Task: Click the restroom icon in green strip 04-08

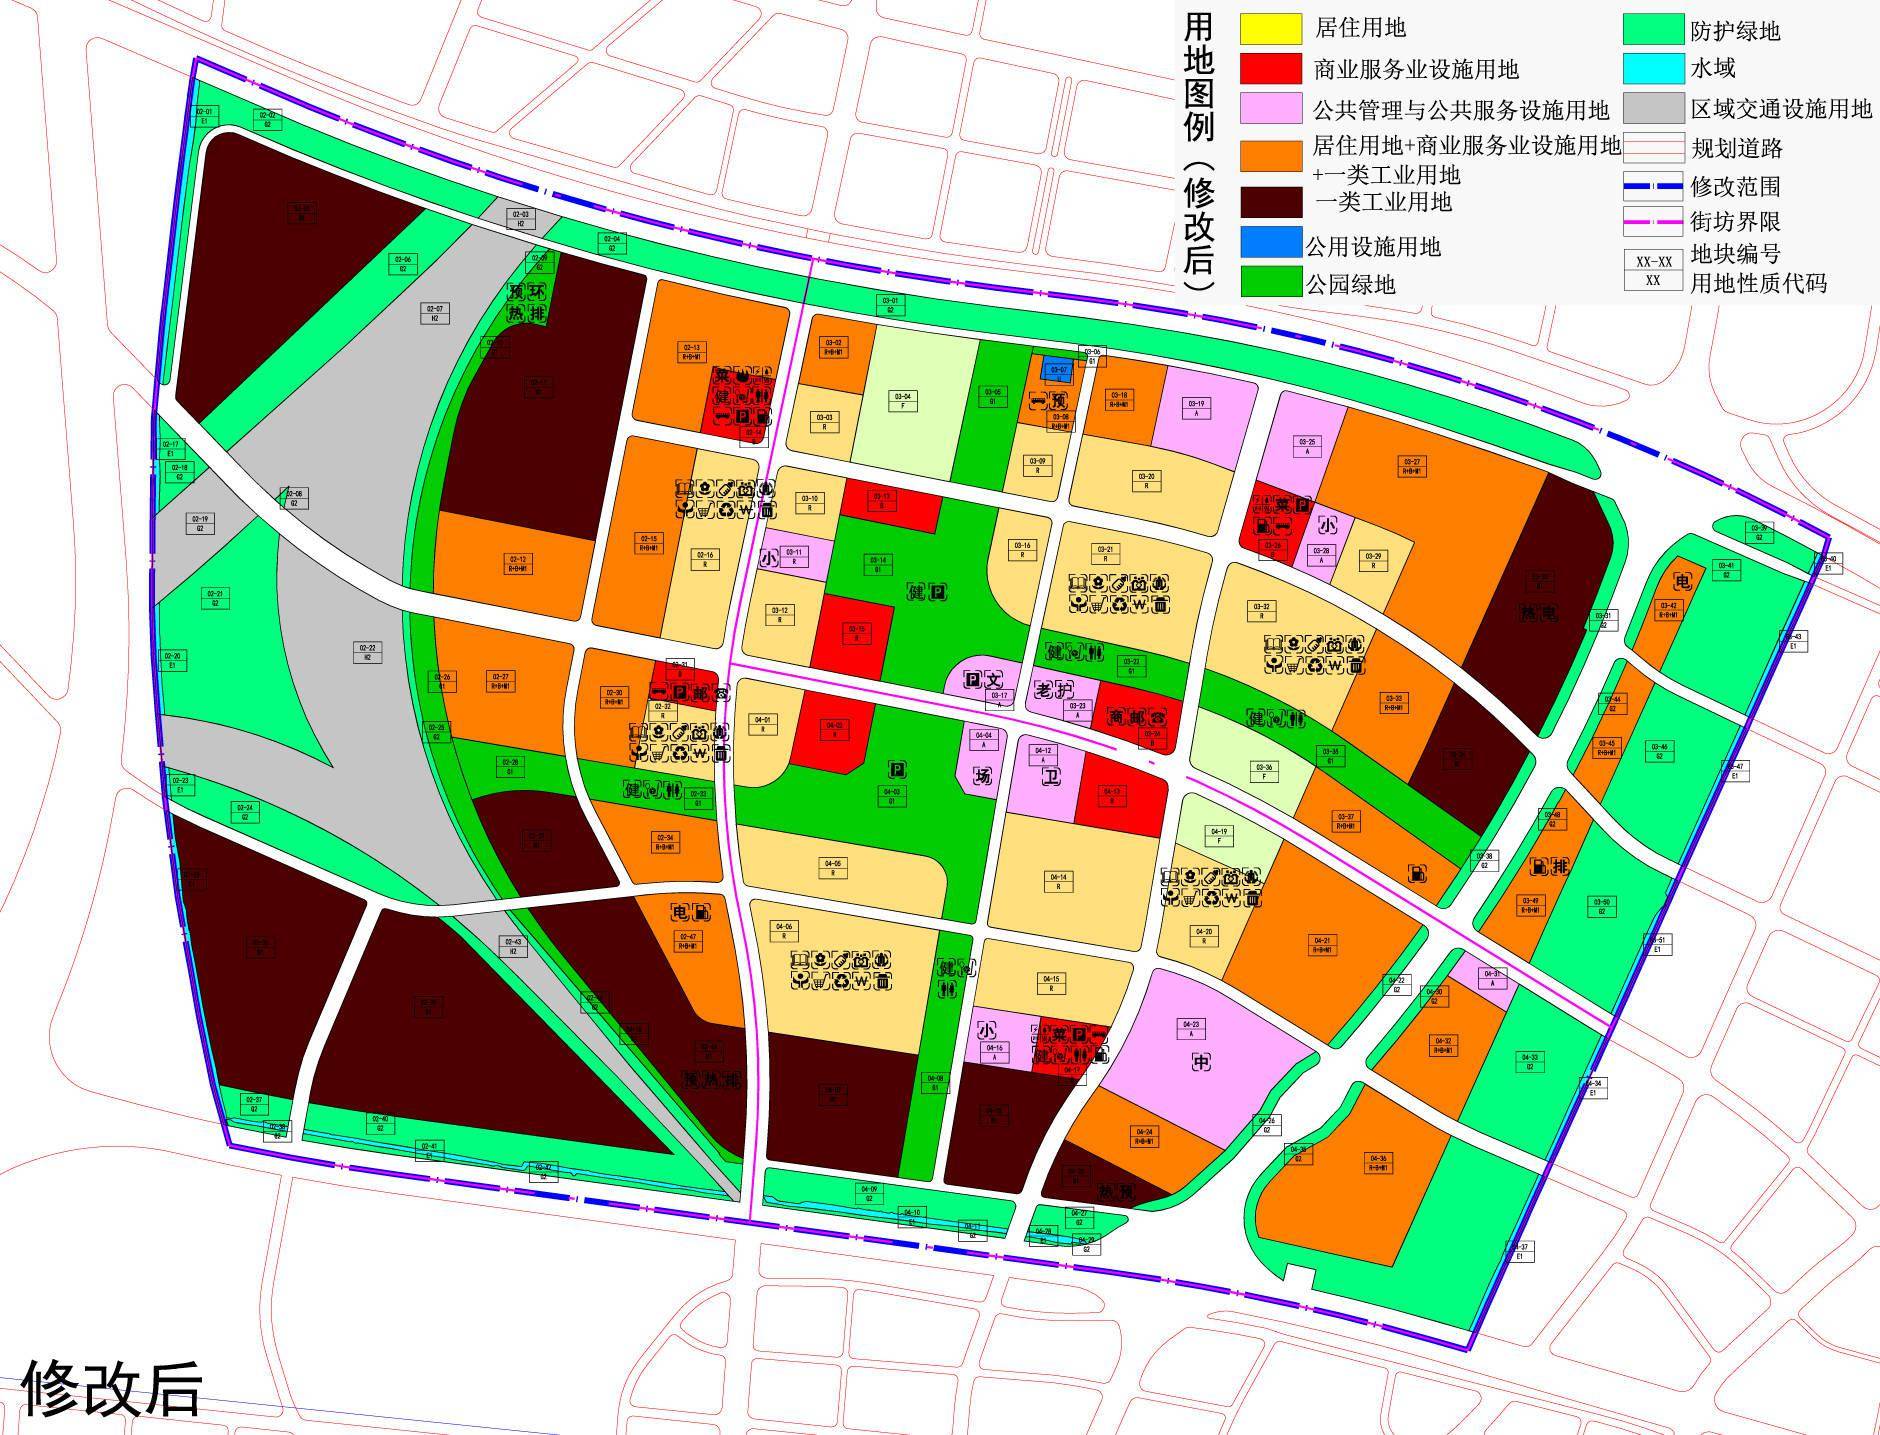Action: click(949, 989)
